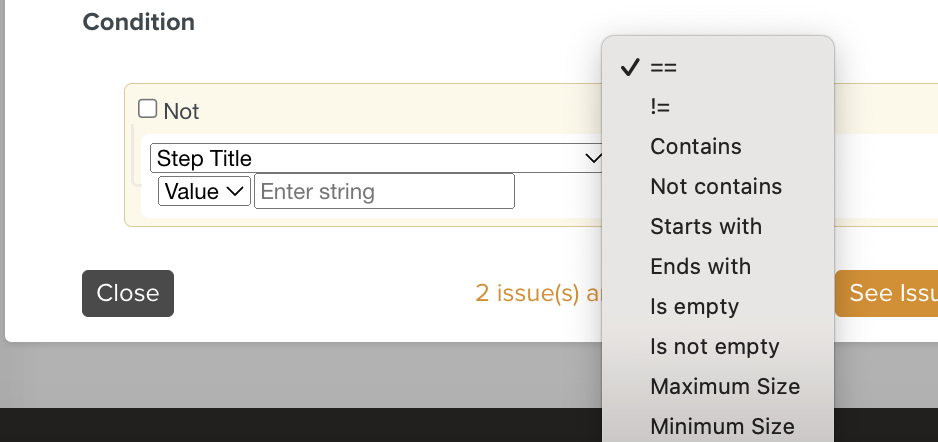Select the Ends with operator
Image resolution: width=938 pixels, height=442 pixels.
700,267
